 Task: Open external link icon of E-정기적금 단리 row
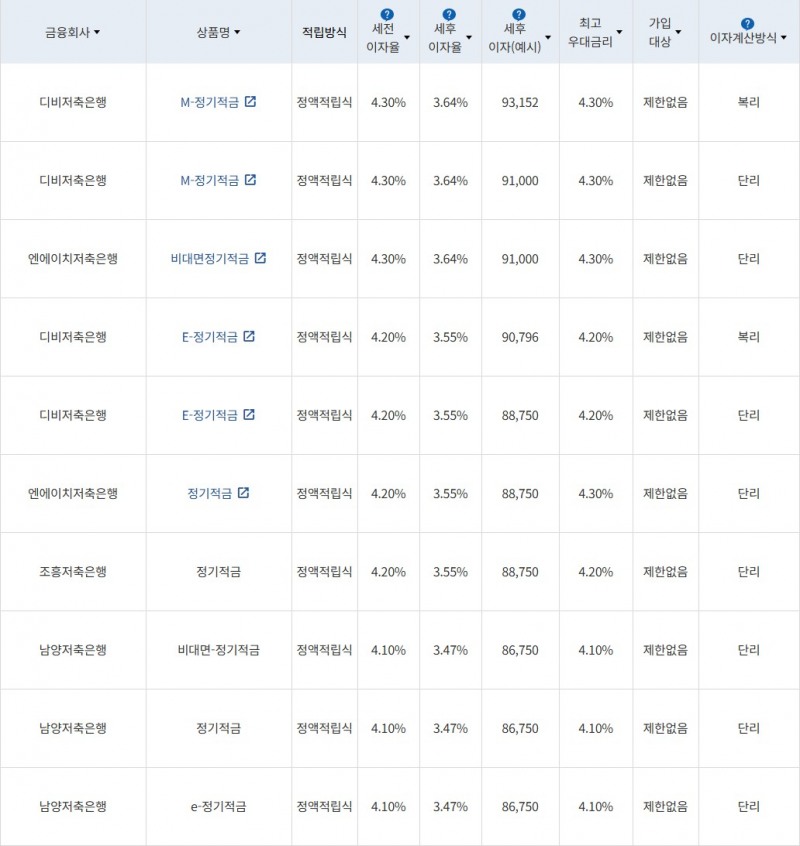point(249,415)
